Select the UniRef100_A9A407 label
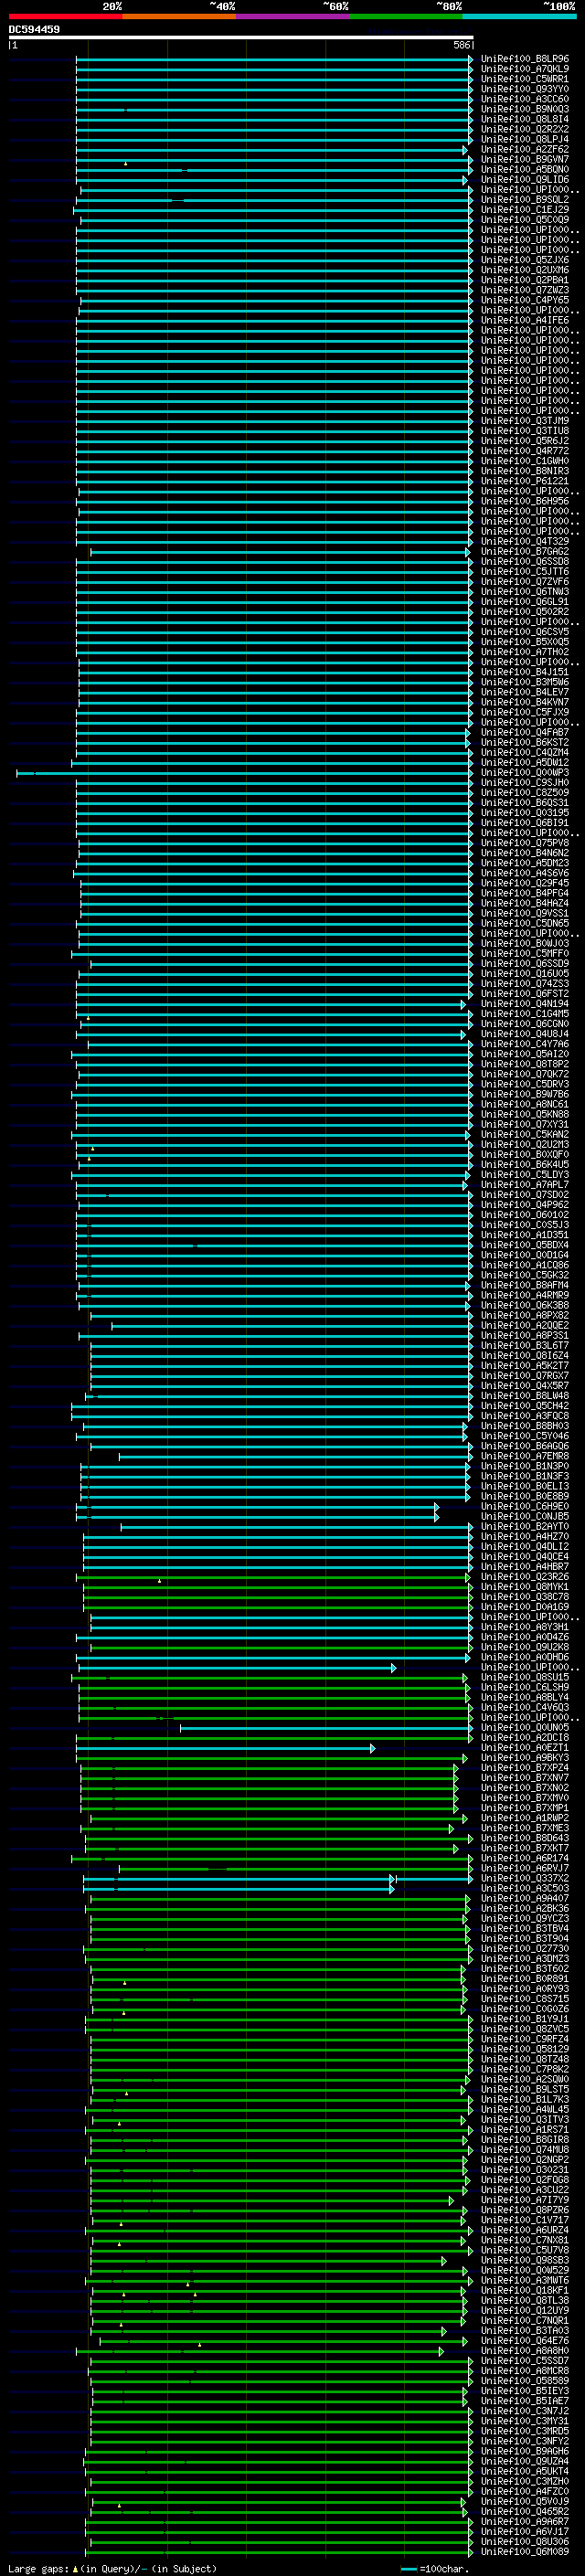The height and width of the screenshot is (2576, 585). click(x=525, y=1898)
